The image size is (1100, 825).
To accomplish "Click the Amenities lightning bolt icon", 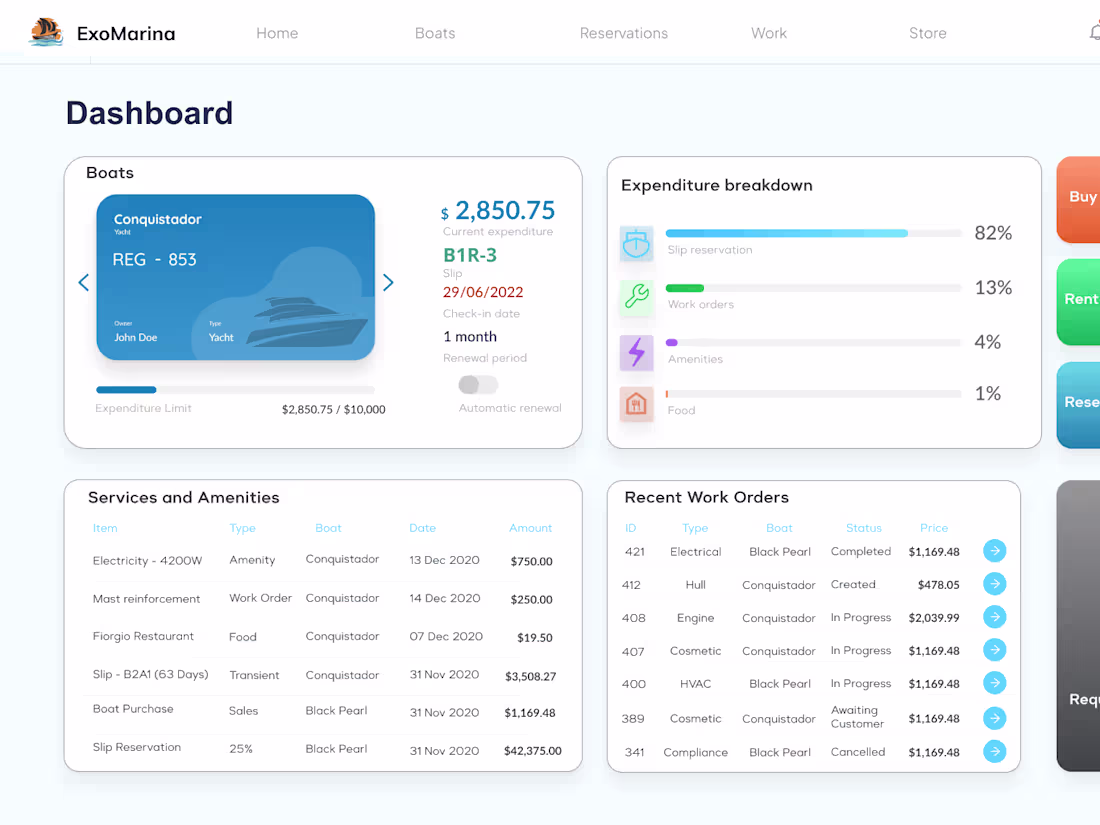I will coord(636,352).
